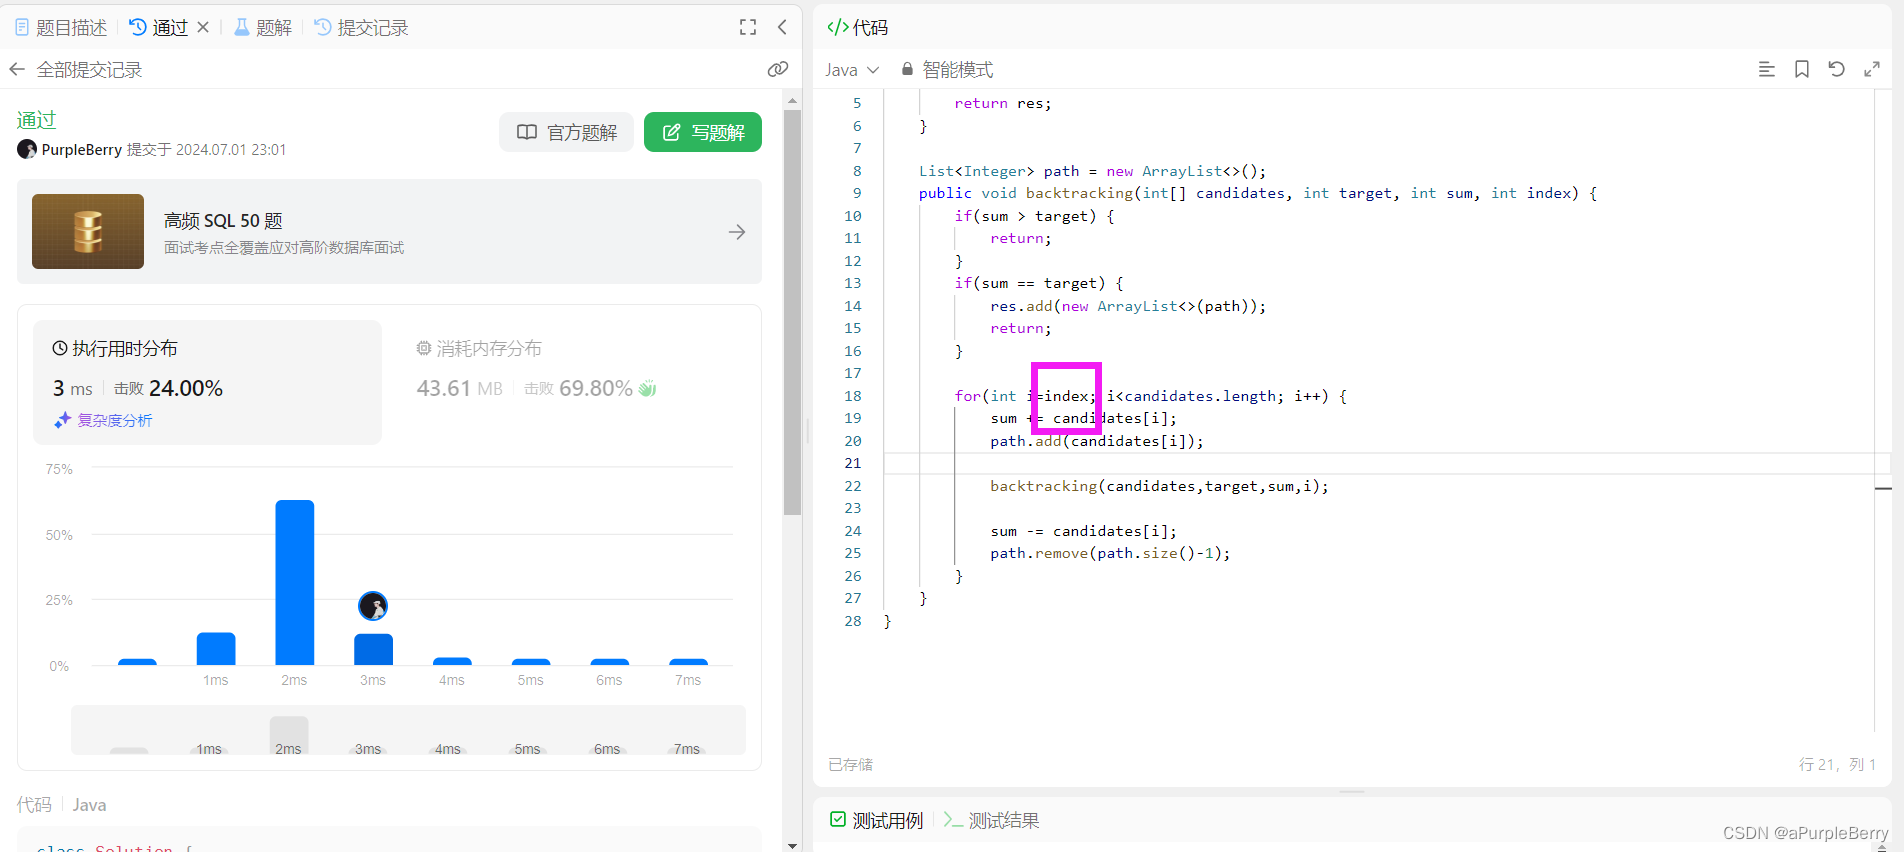Click line number 21 in editor

coord(852,463)
